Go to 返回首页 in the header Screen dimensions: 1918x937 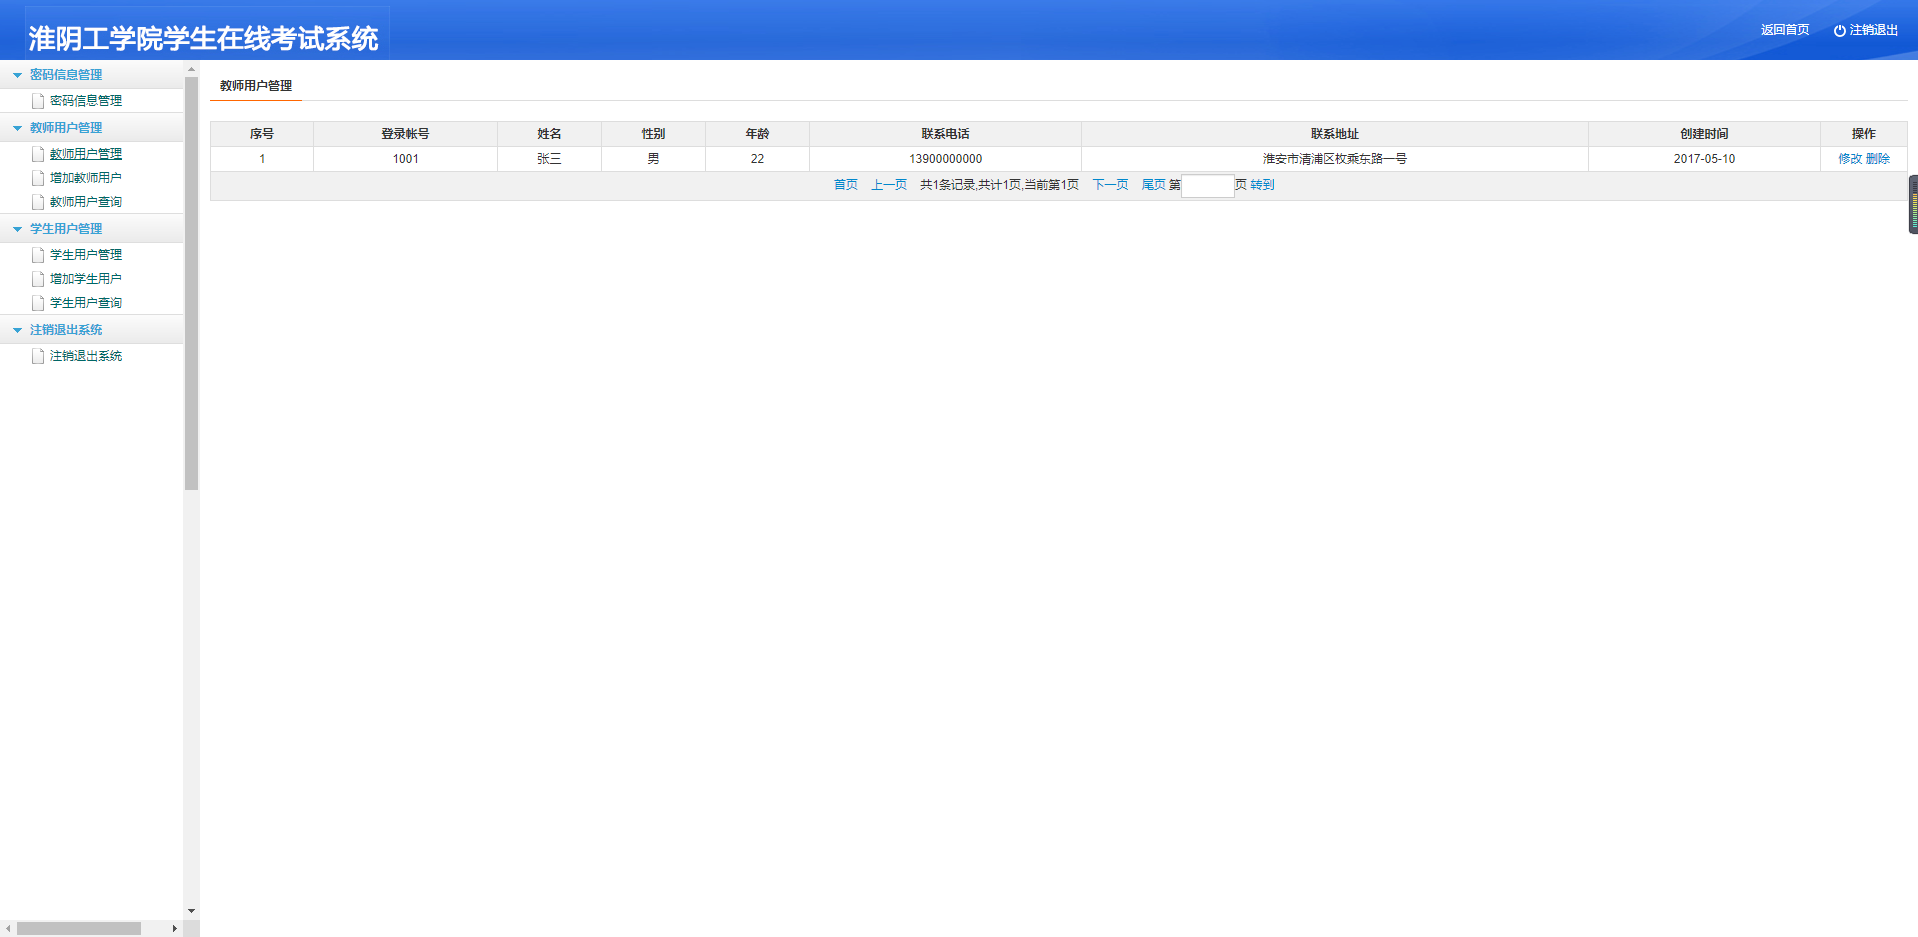point(1785,30)
